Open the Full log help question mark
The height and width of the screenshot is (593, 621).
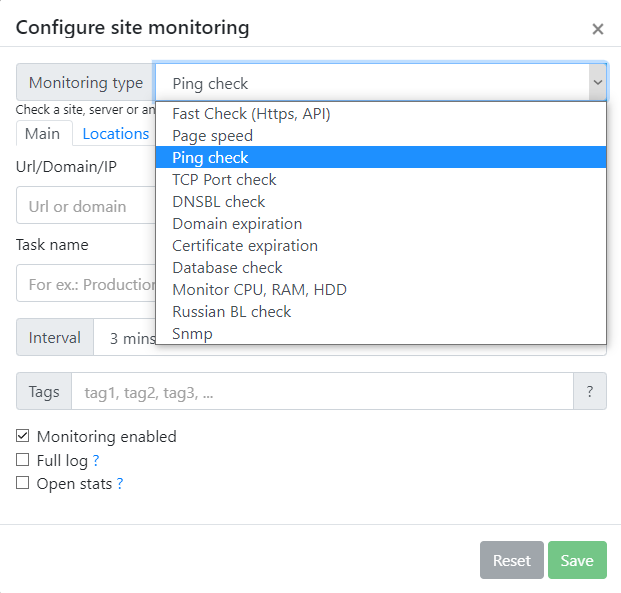tap(96, 461)
